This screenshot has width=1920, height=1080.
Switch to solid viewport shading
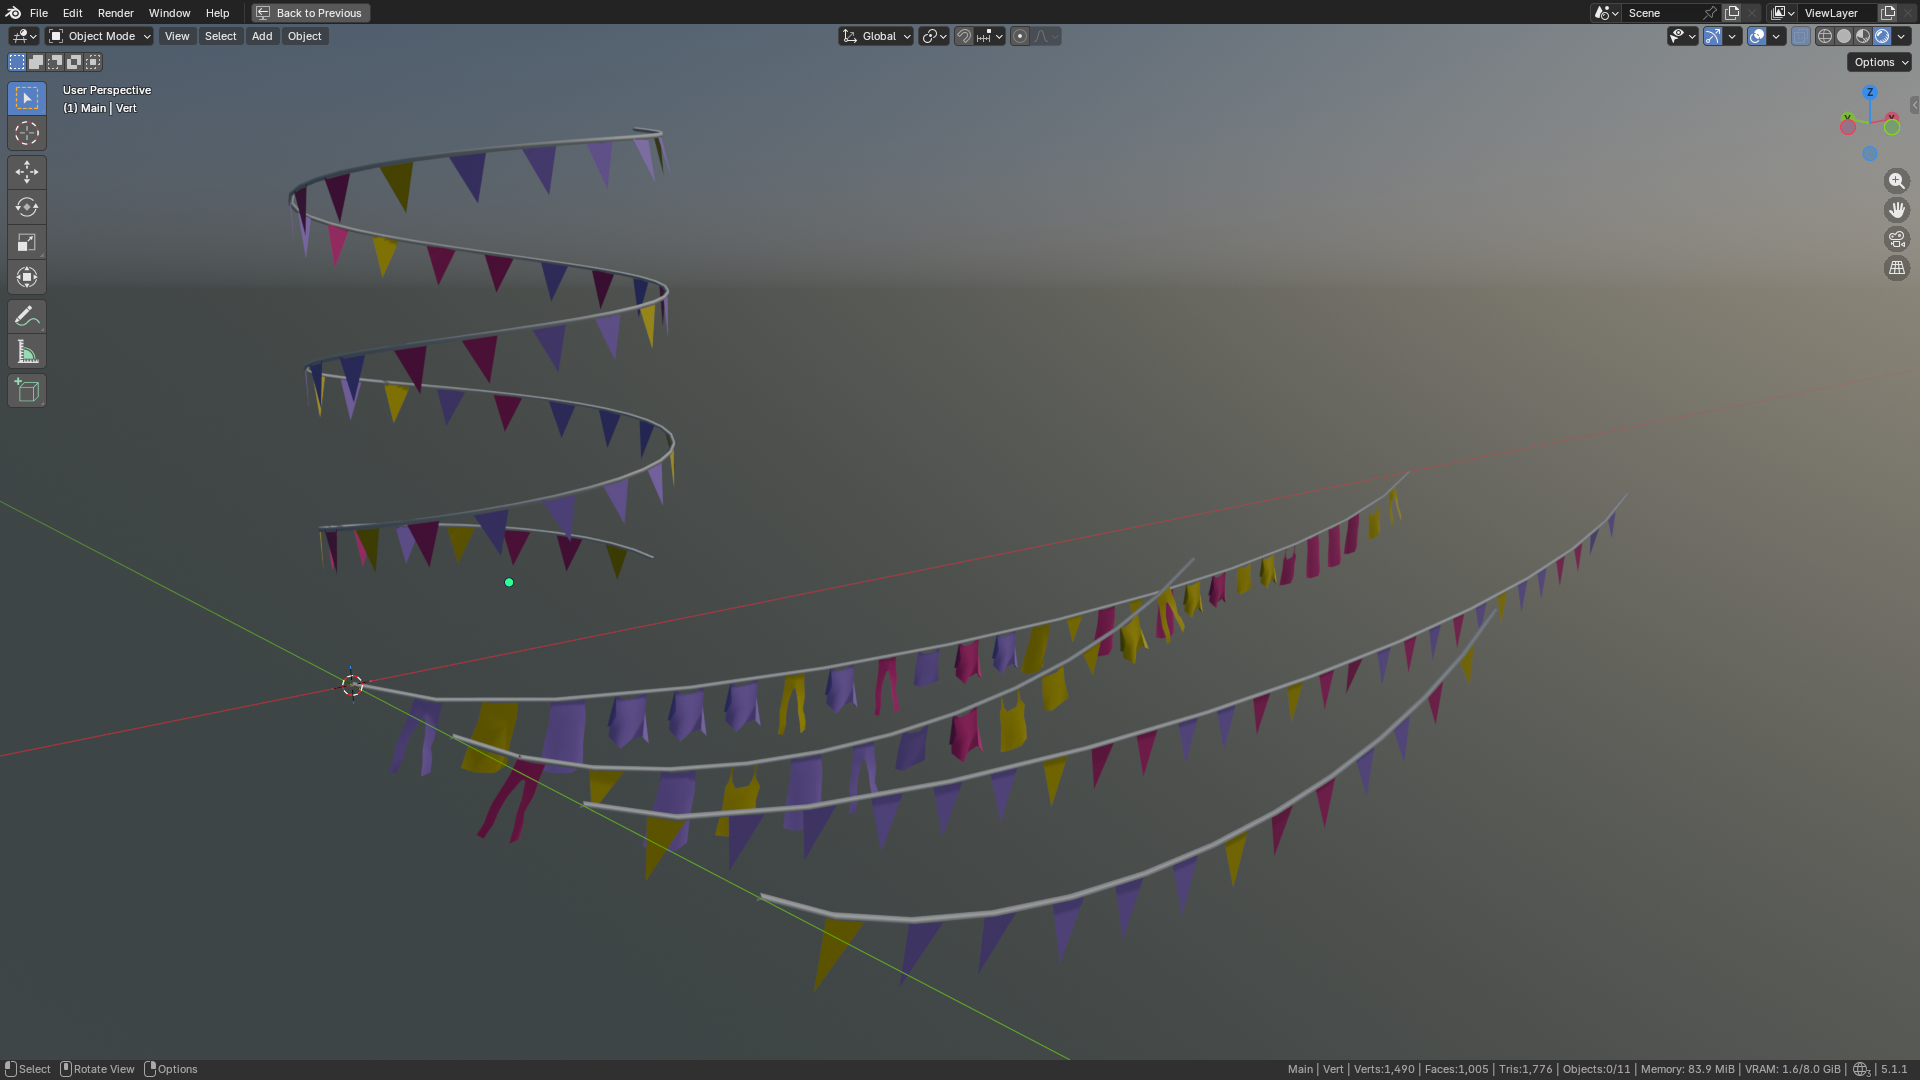coord(1843,36)
